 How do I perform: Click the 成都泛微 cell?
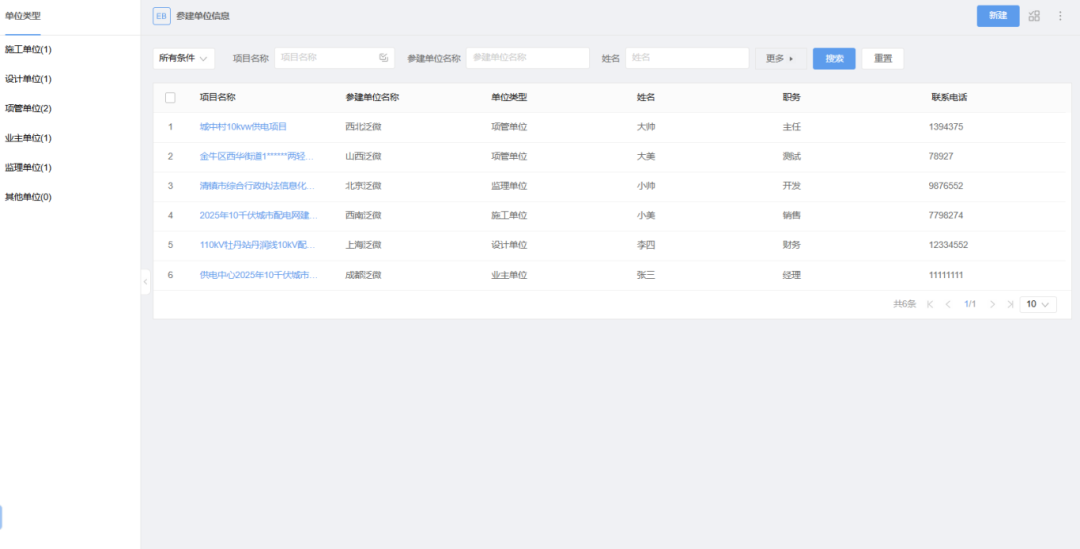pos(363,275)
